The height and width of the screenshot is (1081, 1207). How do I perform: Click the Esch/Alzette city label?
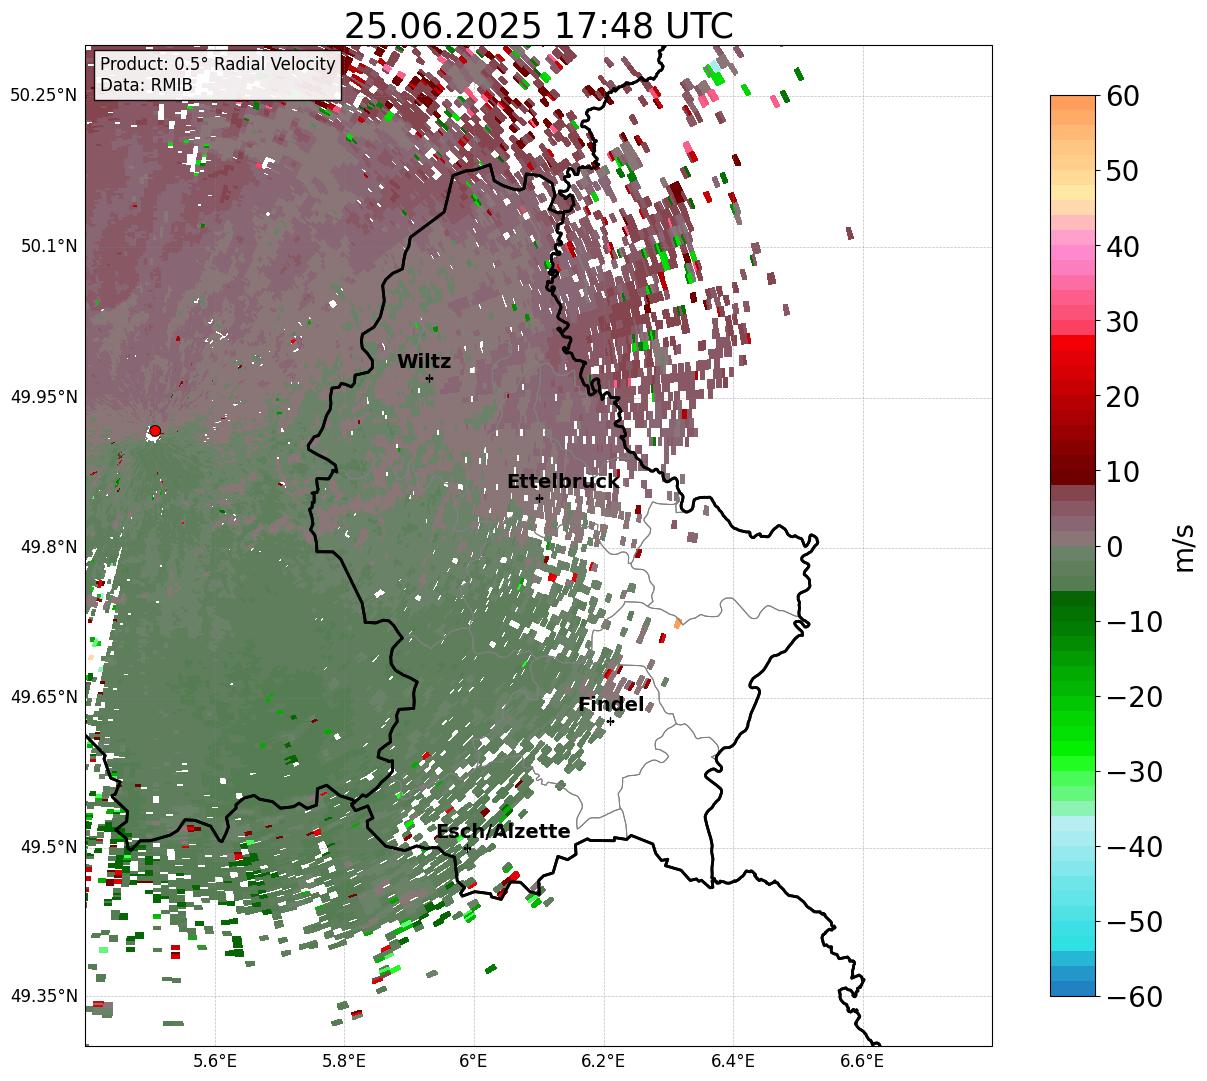(503, 832)
